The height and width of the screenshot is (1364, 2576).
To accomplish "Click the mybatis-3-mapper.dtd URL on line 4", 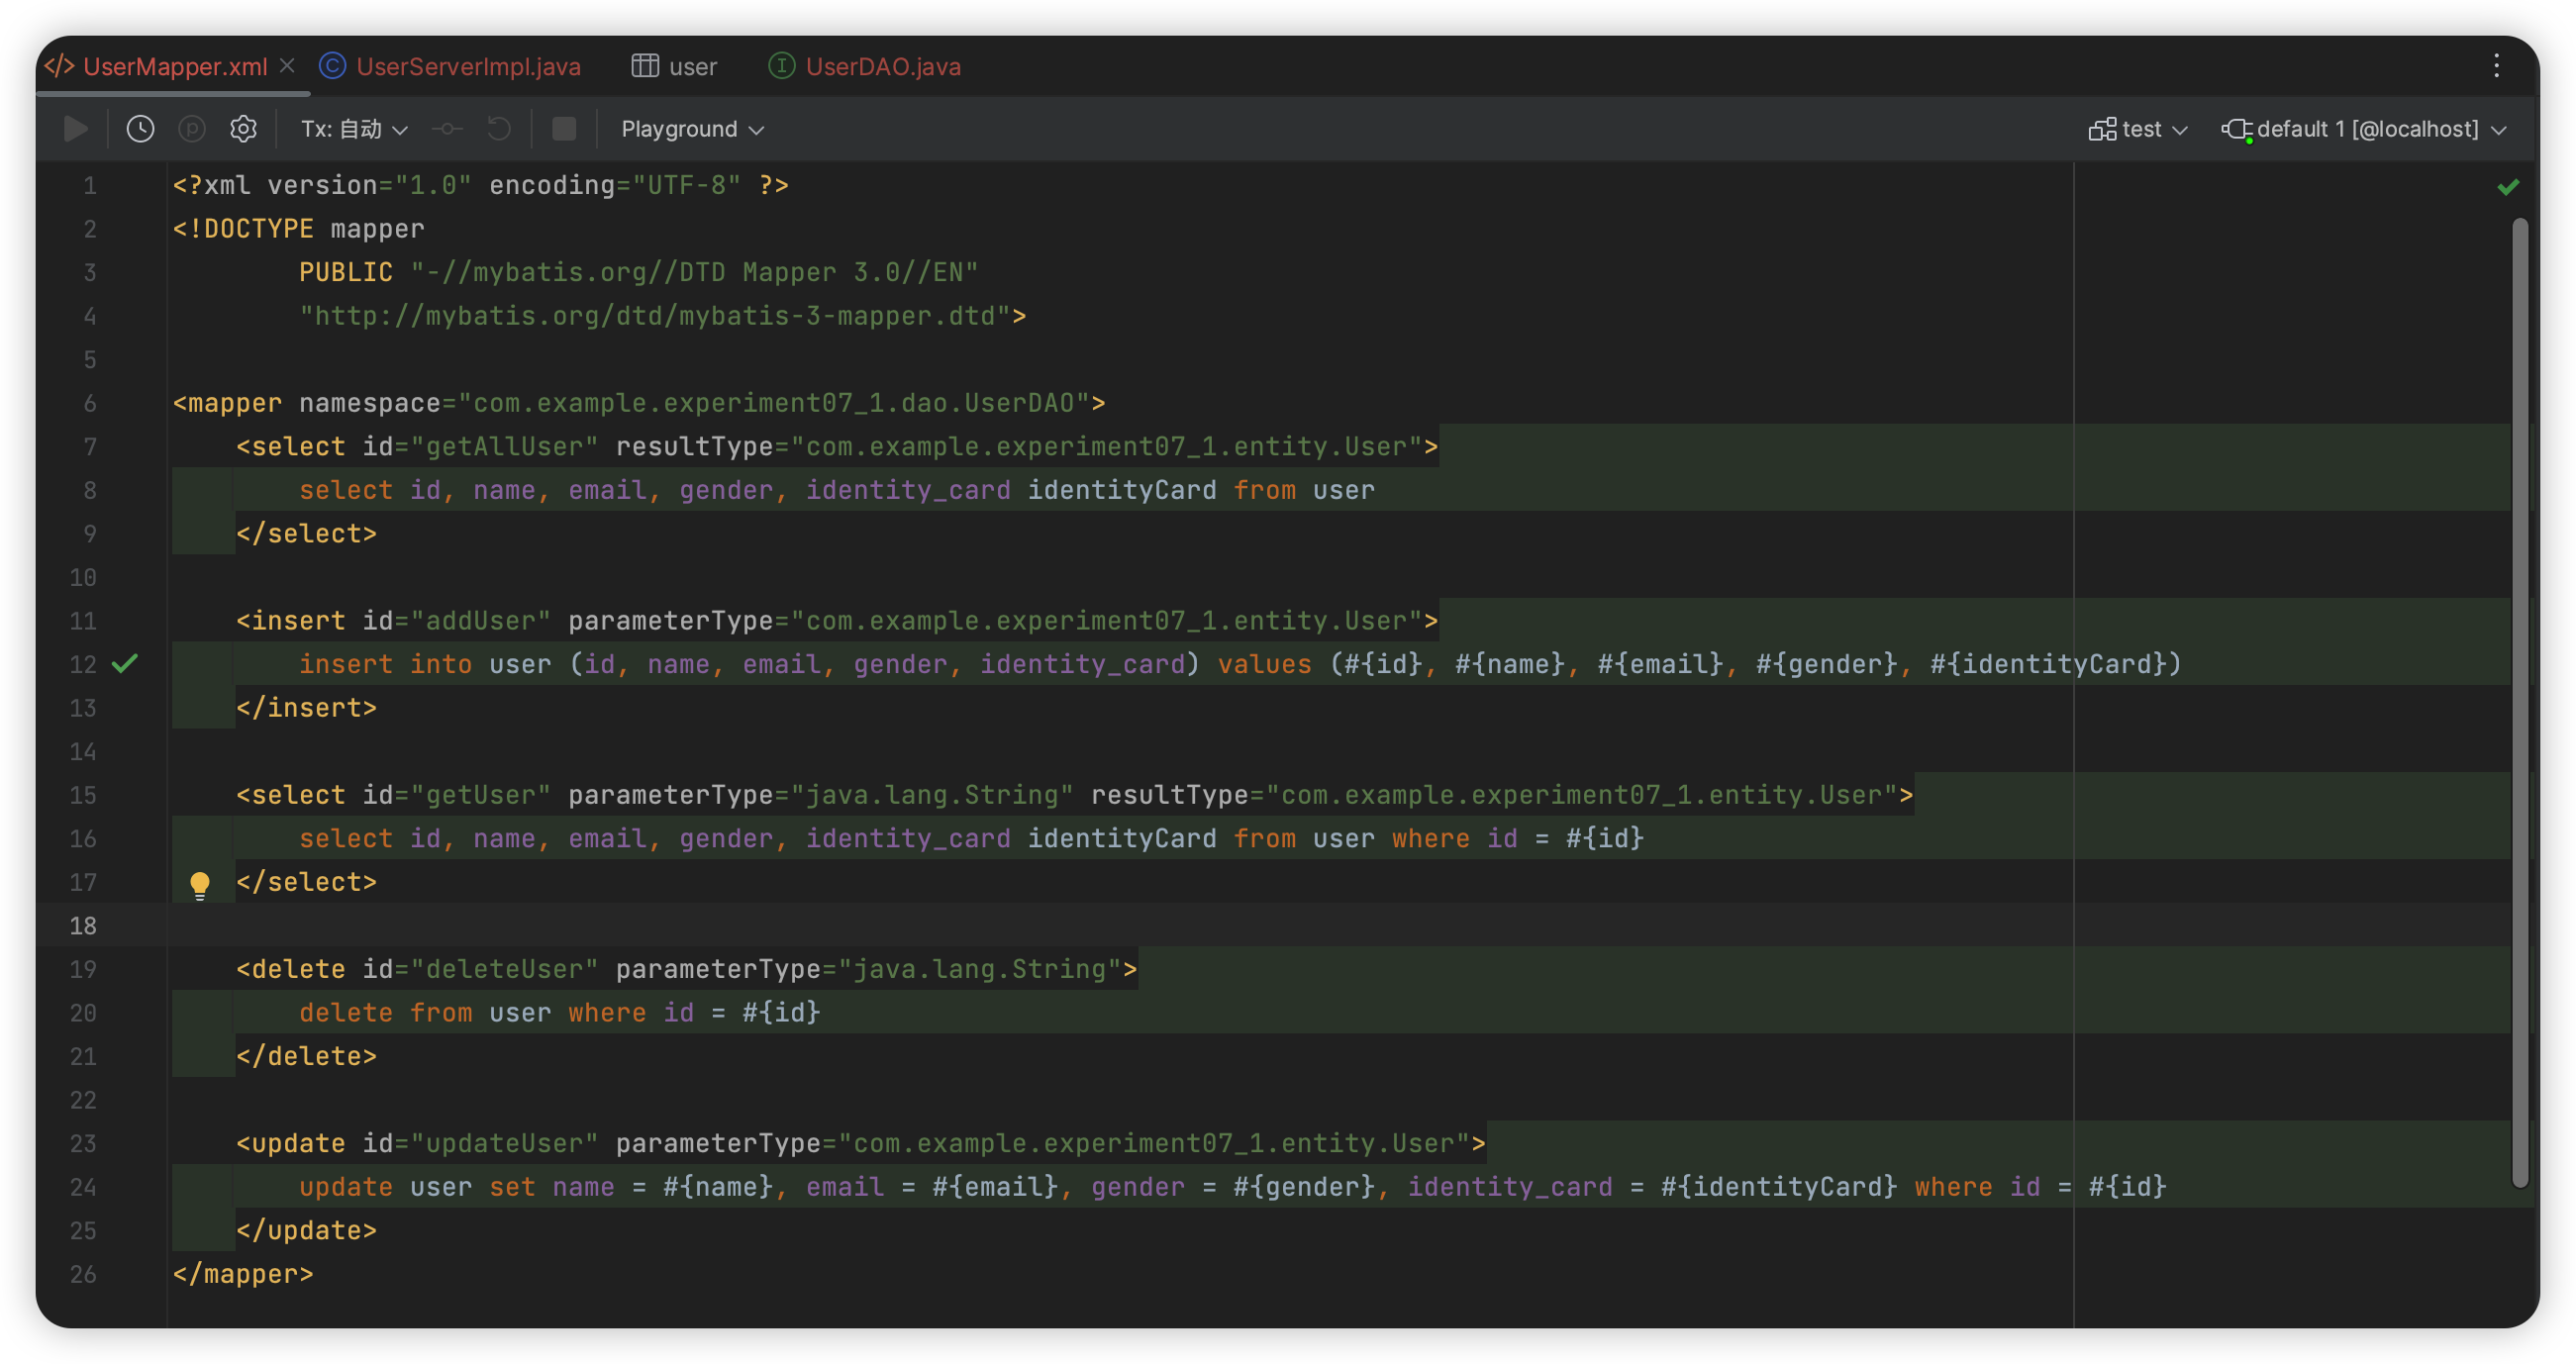I will 655,316.
